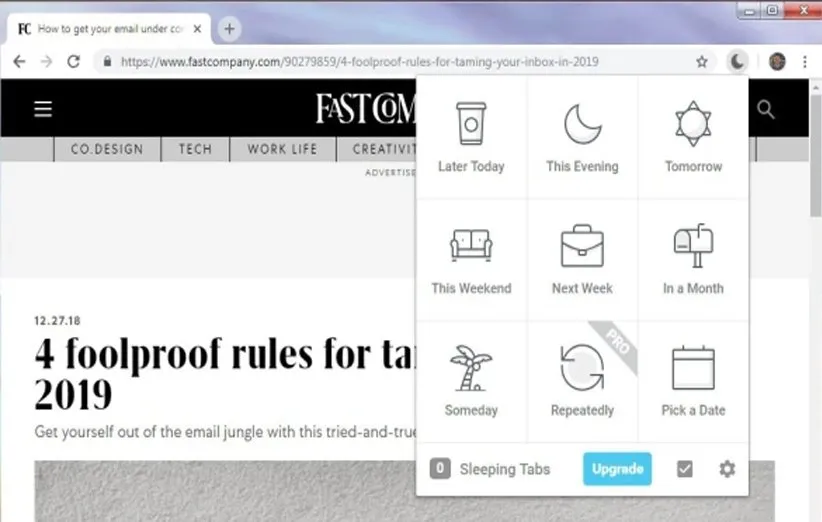Open a new browser tab
This screenshot has height=522, width=822.
coord(229,28)
